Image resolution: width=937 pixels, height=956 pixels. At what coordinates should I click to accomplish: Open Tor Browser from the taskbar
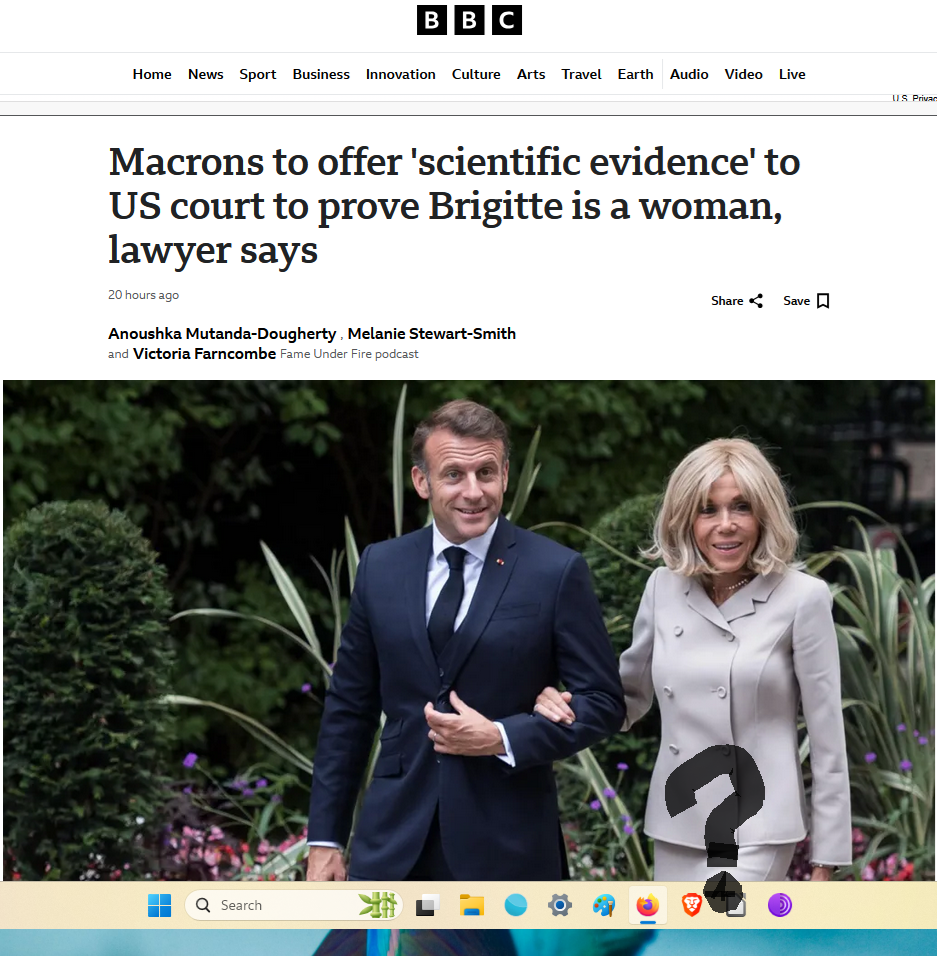780,905
